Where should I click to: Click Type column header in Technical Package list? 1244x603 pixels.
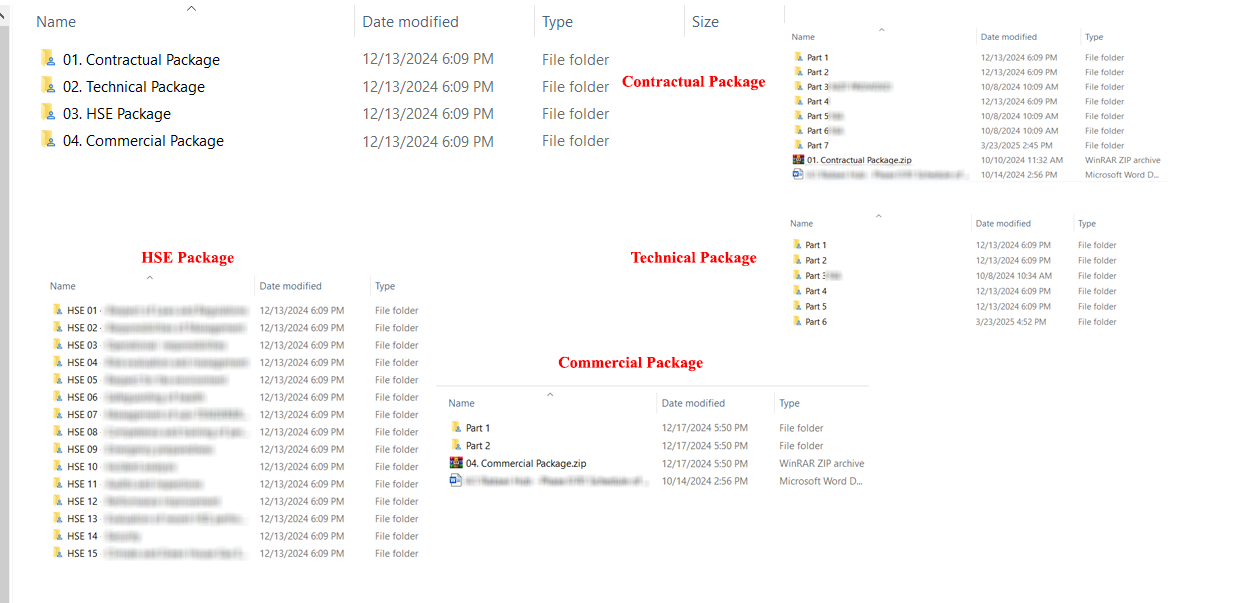(x=1087, y=224)
